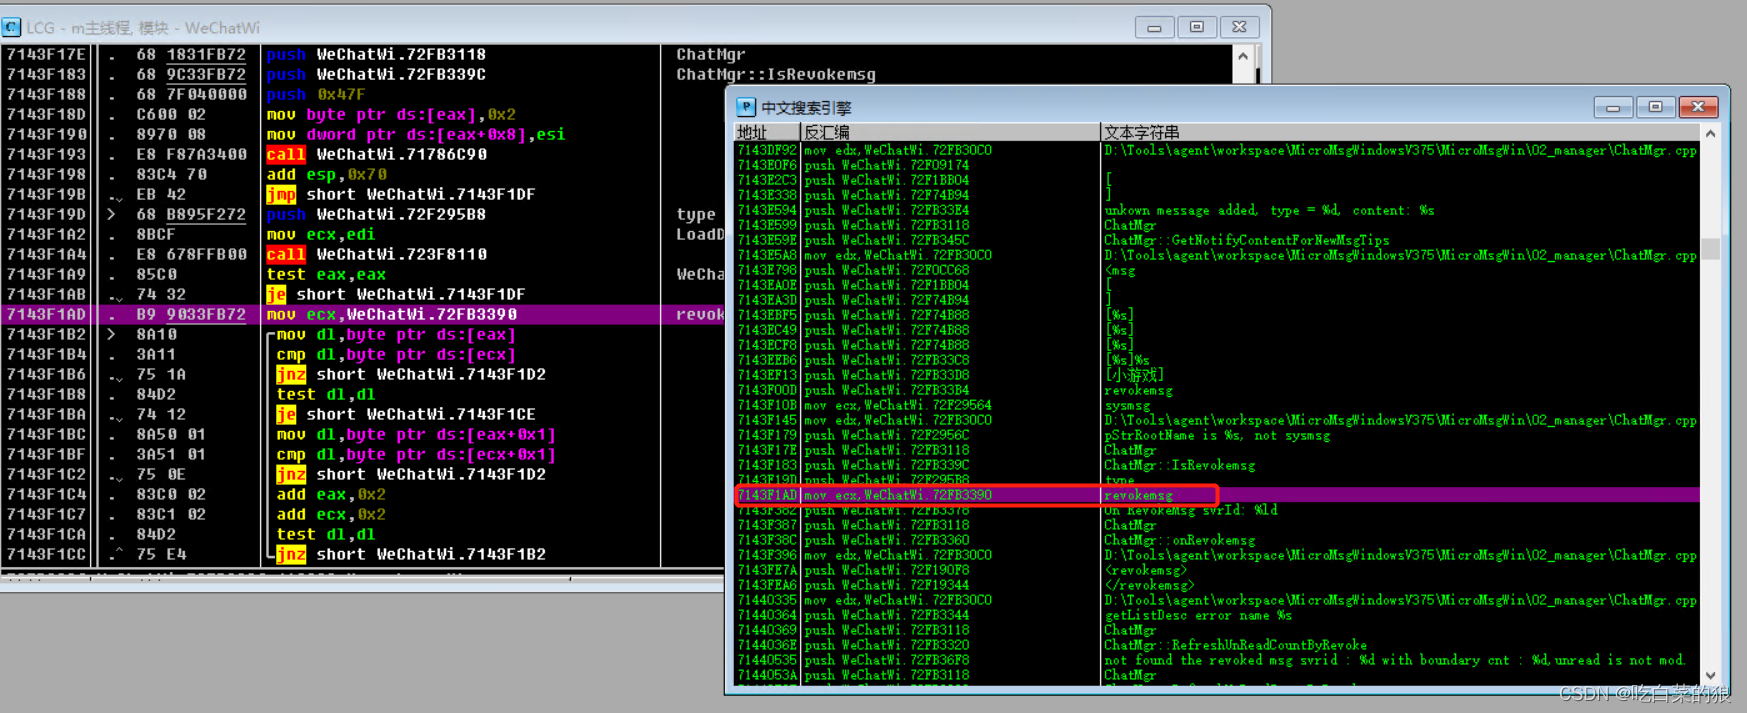
Task: Select the '<msg' string row 7143E798
Action: click(1217, 270)
